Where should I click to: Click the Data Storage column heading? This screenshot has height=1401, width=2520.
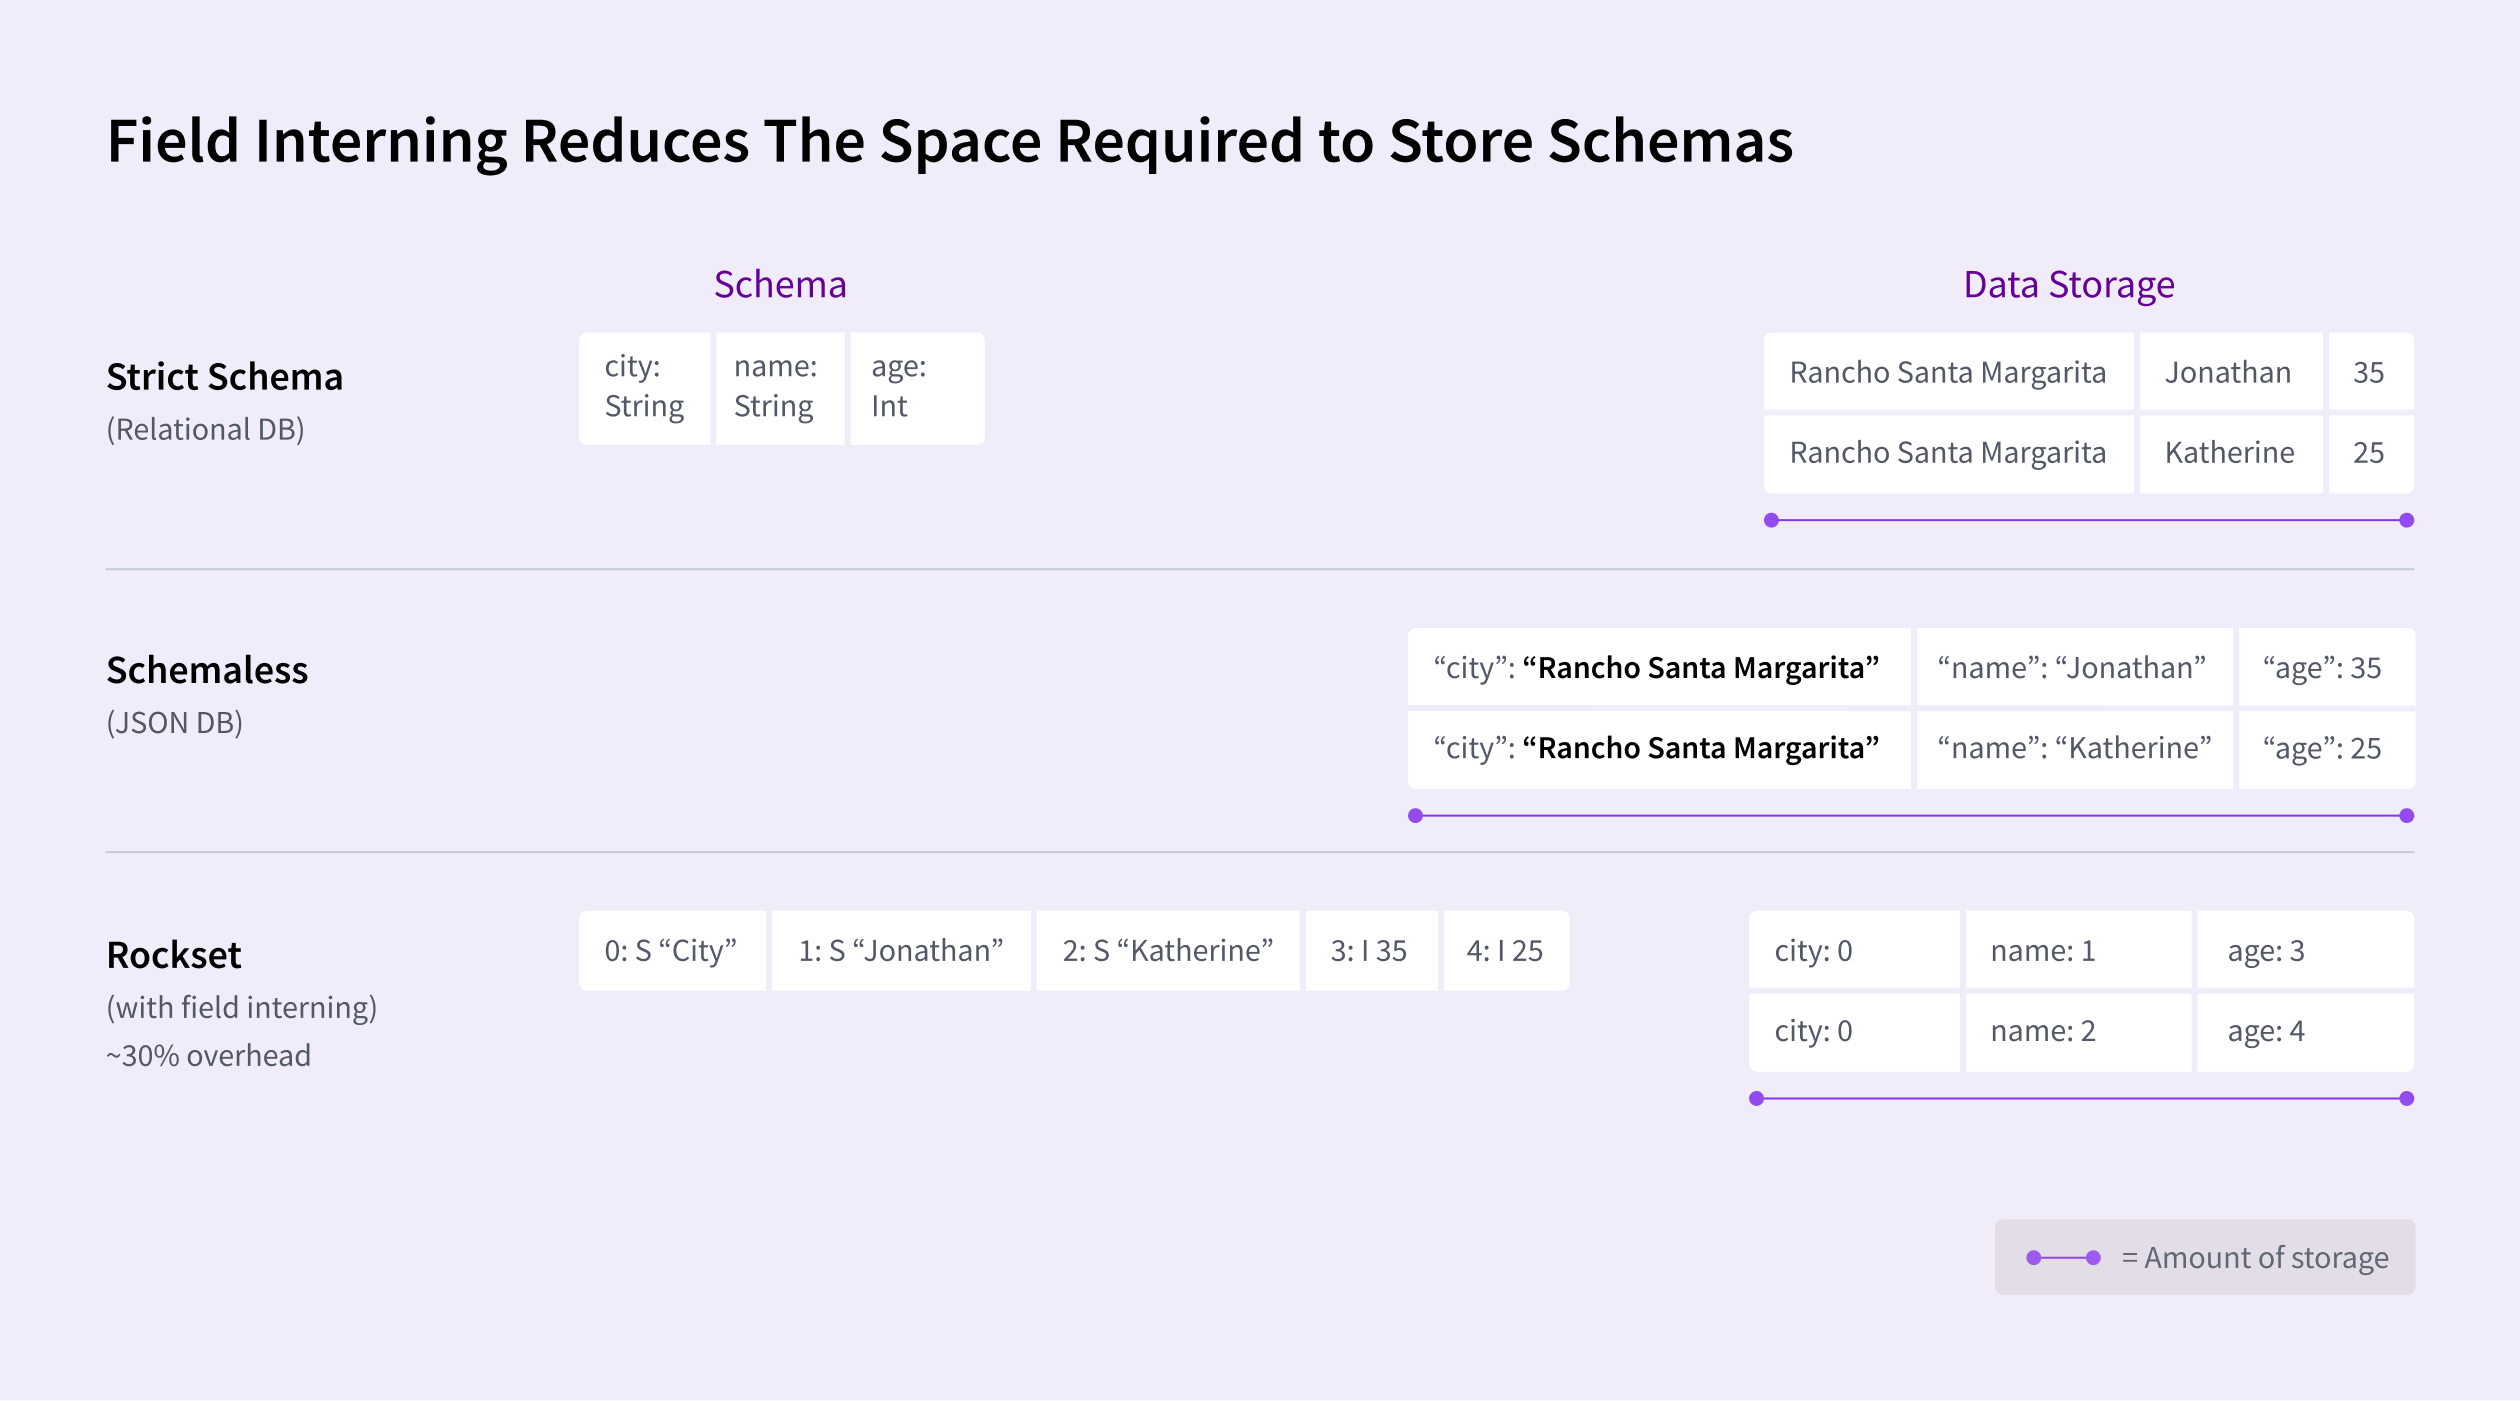tap(2068, 285)
